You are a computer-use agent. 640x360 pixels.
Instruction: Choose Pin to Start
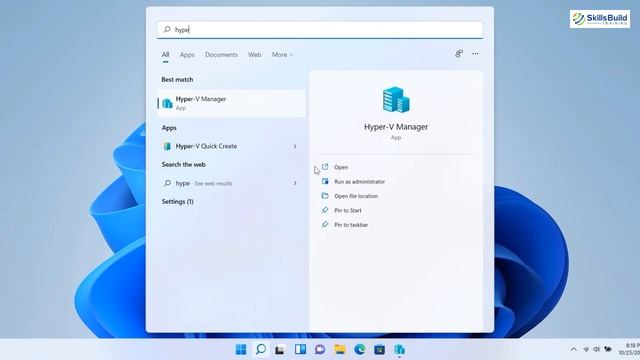(x=348, y=211)
